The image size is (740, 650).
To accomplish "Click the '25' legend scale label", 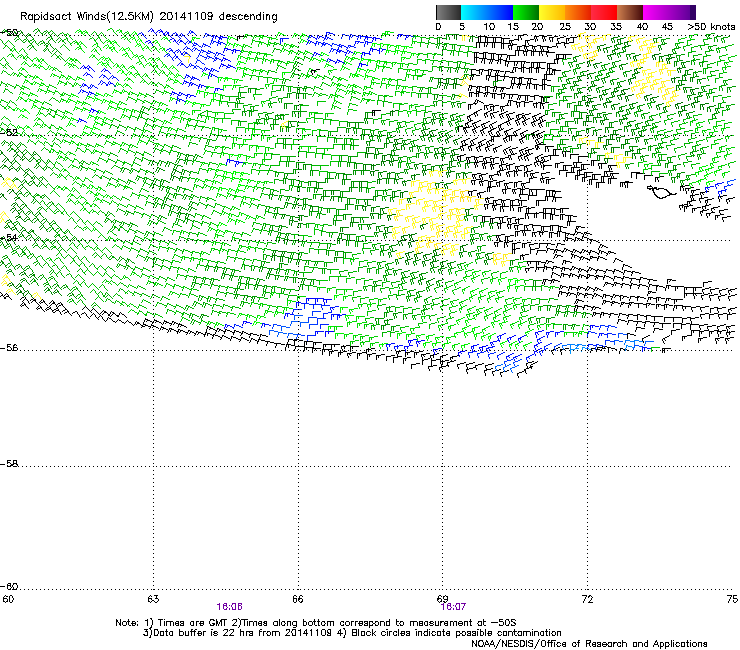I will (564, 27).
